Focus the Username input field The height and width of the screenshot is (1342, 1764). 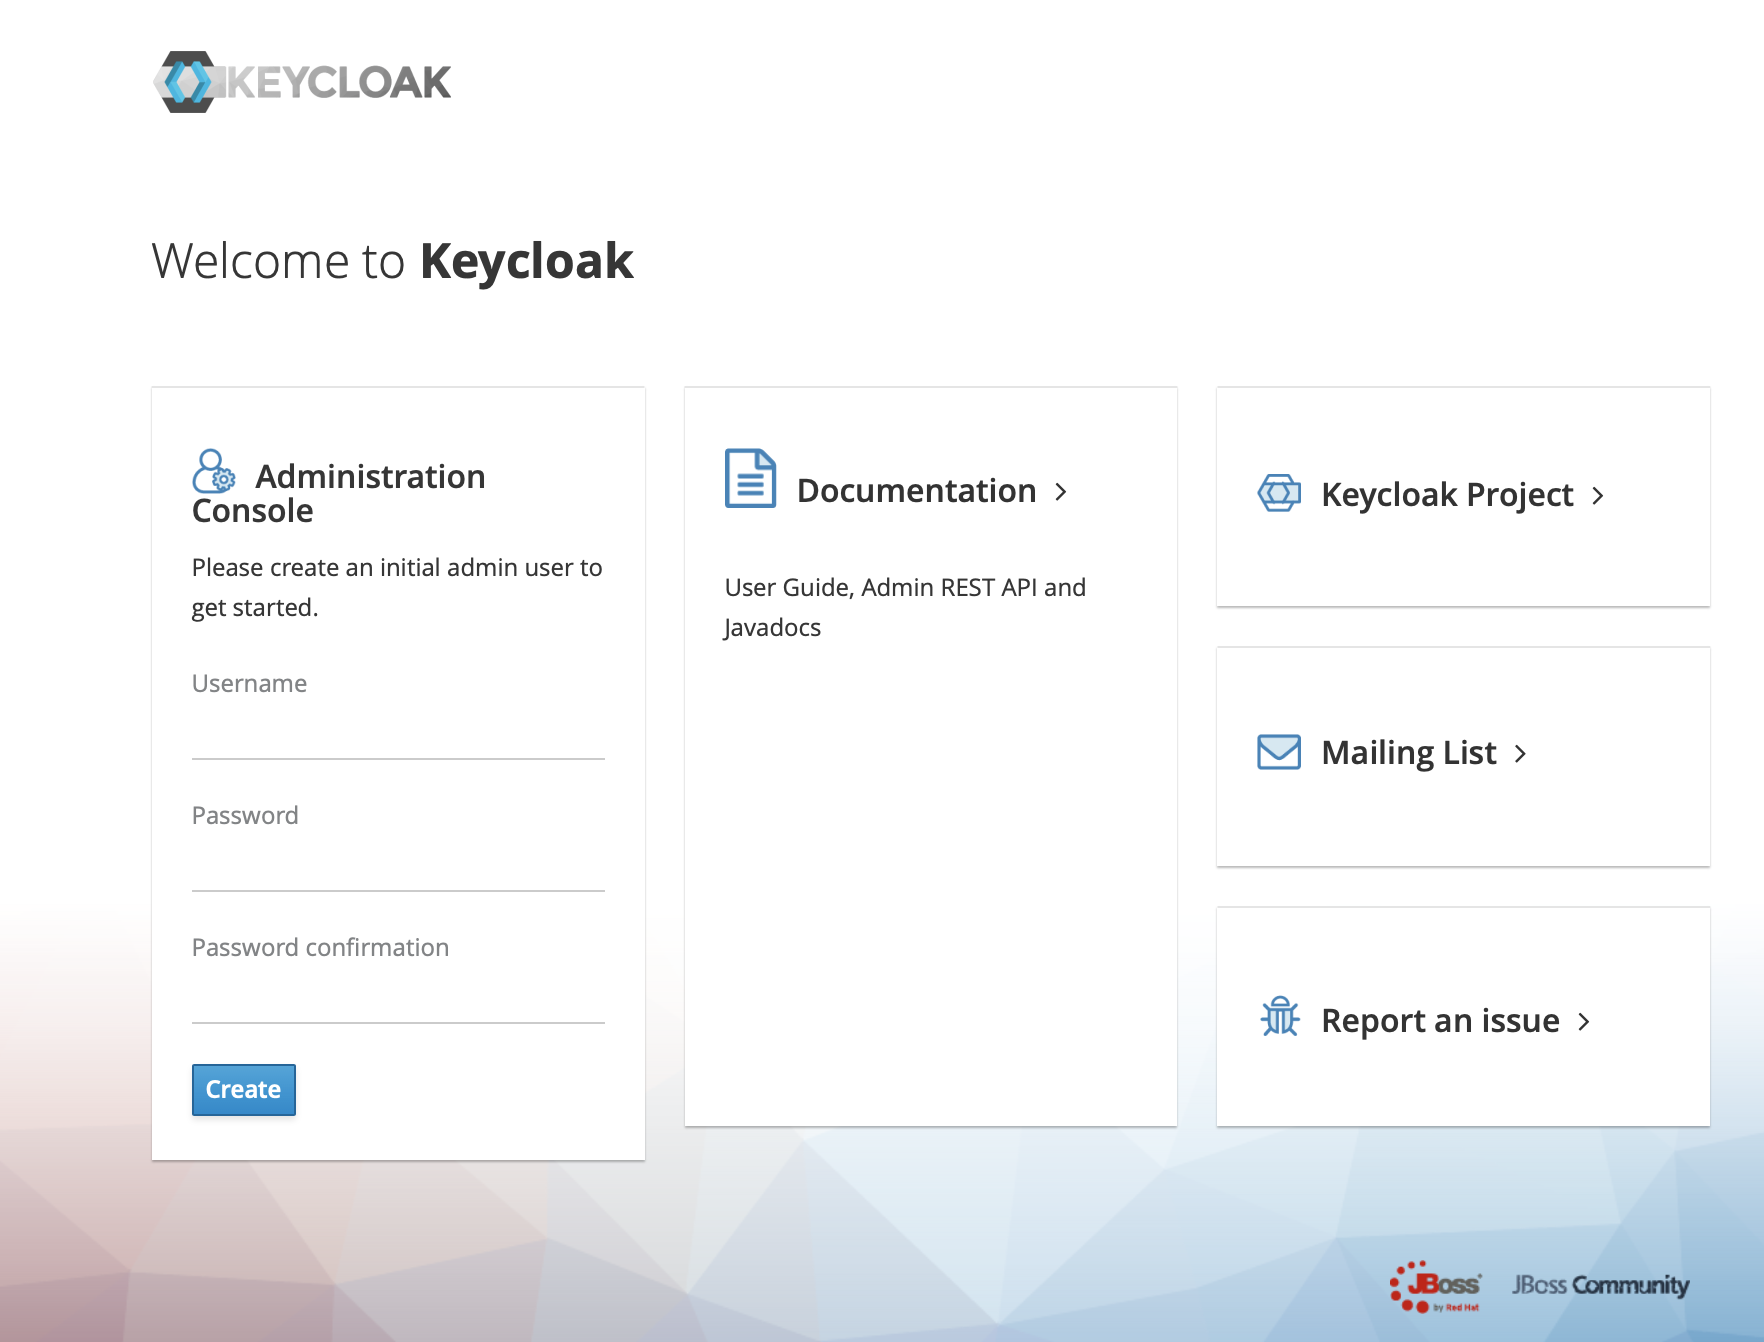(398, 735)
